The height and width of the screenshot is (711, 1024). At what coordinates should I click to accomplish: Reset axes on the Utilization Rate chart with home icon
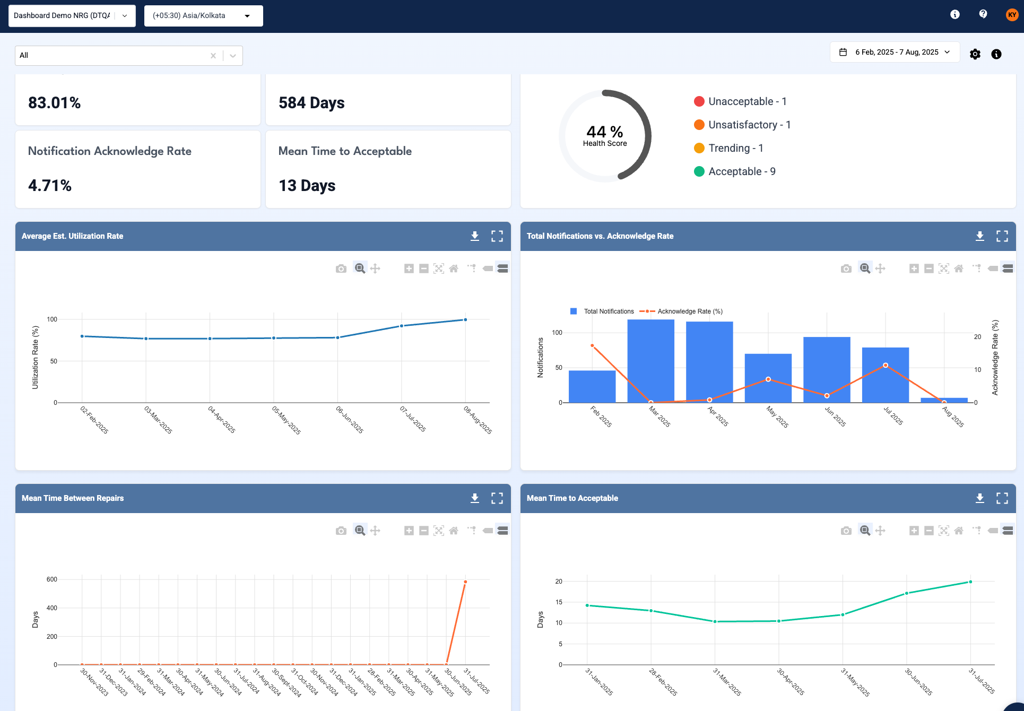click(x=454, y=268)
